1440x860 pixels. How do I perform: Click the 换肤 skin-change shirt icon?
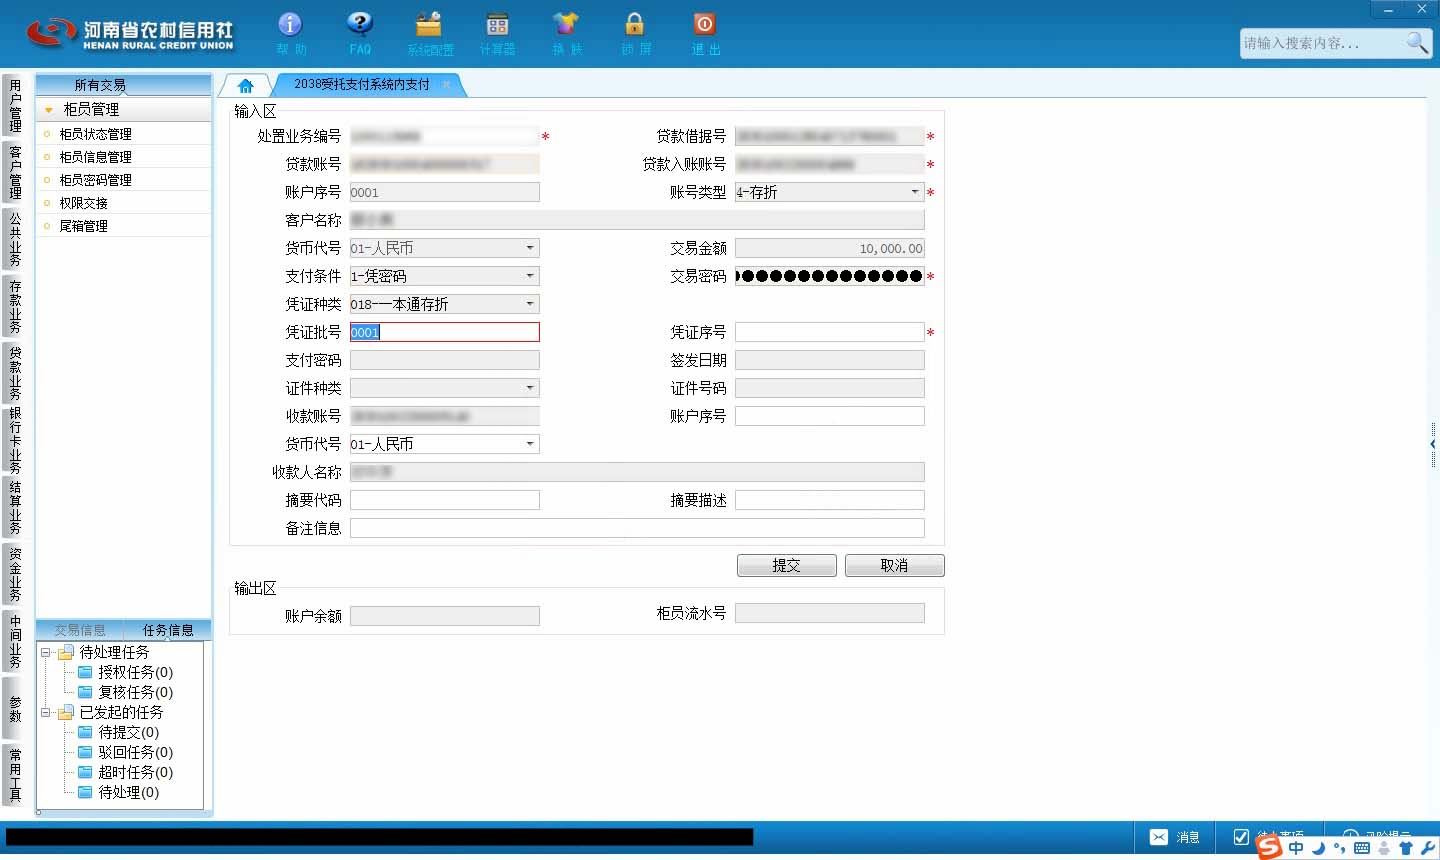[566, 25]
